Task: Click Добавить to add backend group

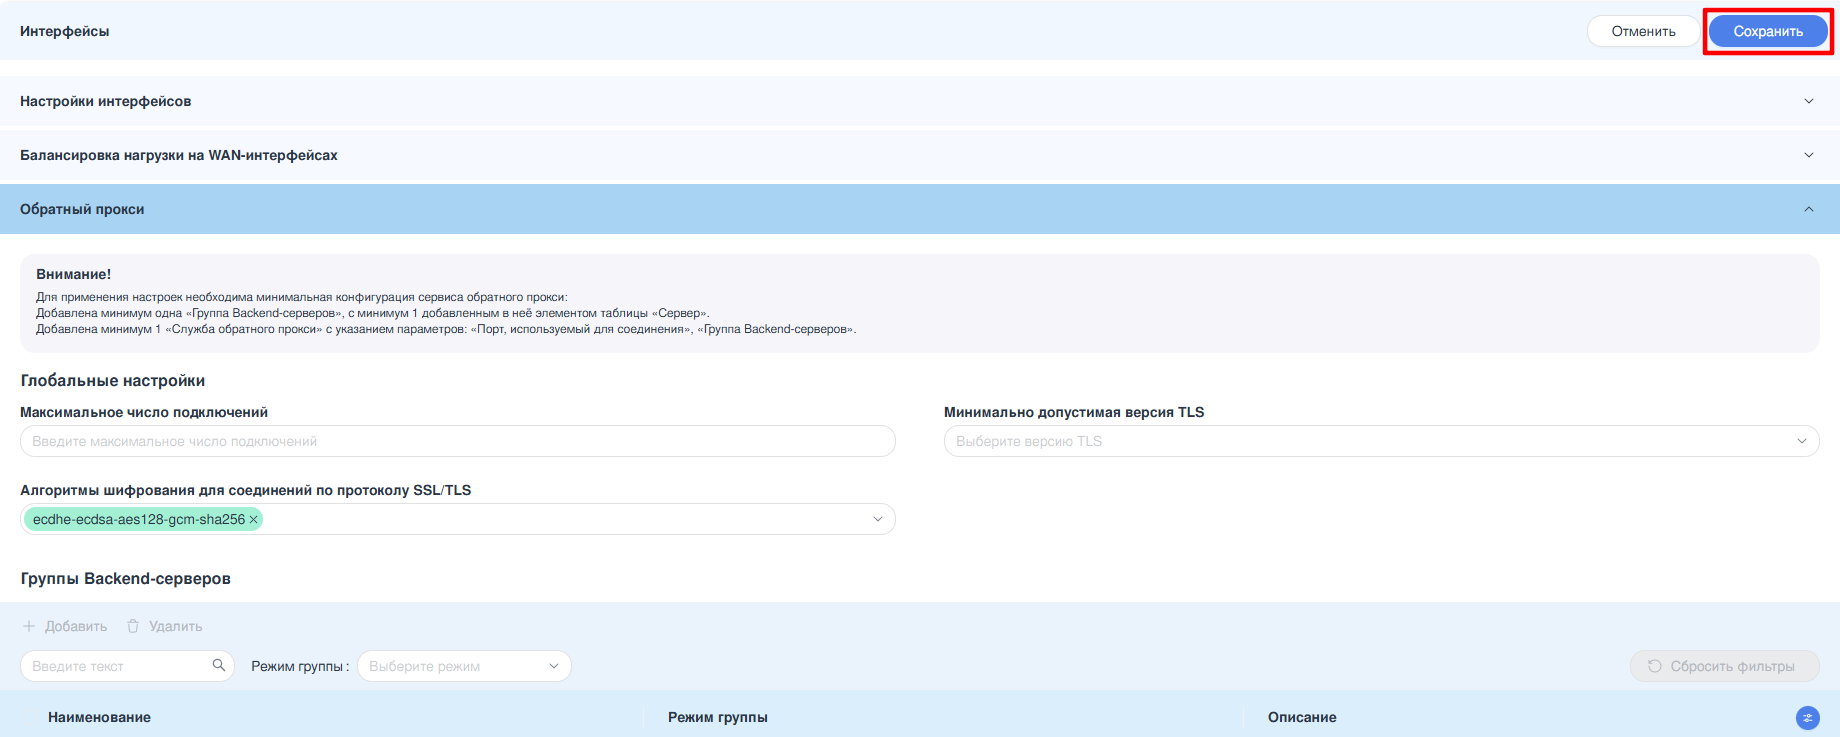Action: [x=75, y=626]
